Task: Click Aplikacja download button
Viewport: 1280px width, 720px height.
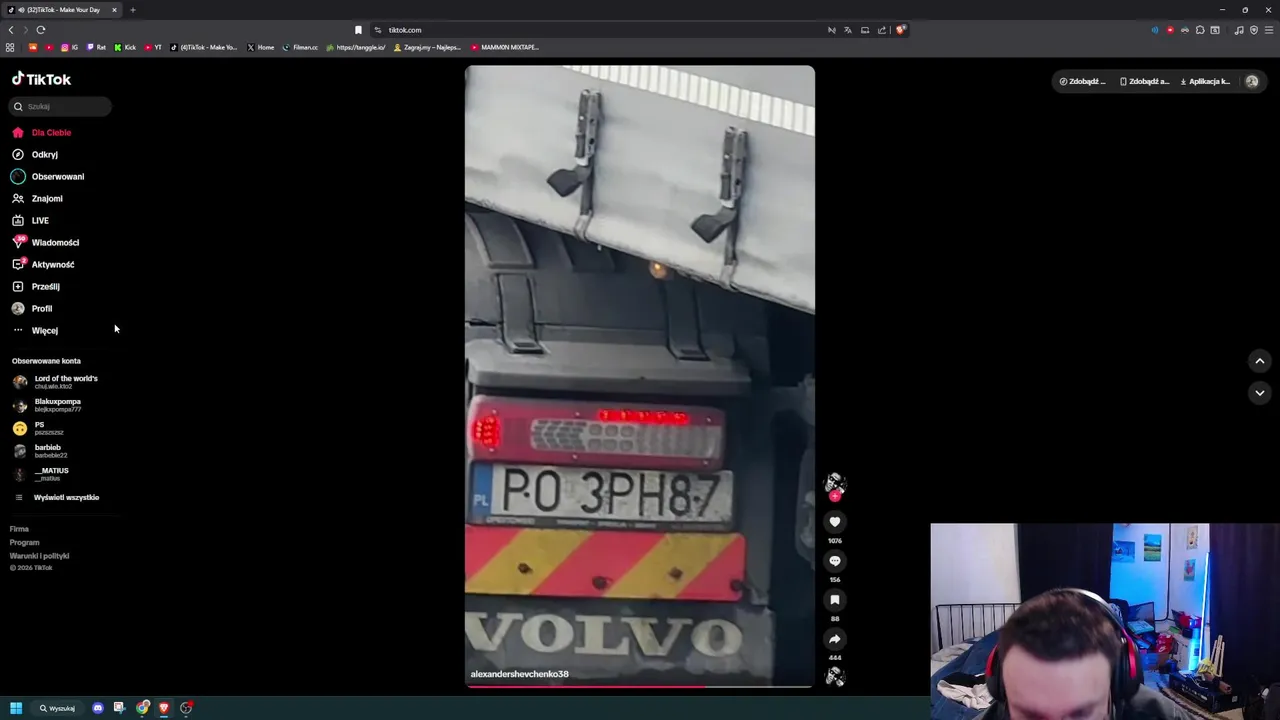Action: tap(1205, 81)
